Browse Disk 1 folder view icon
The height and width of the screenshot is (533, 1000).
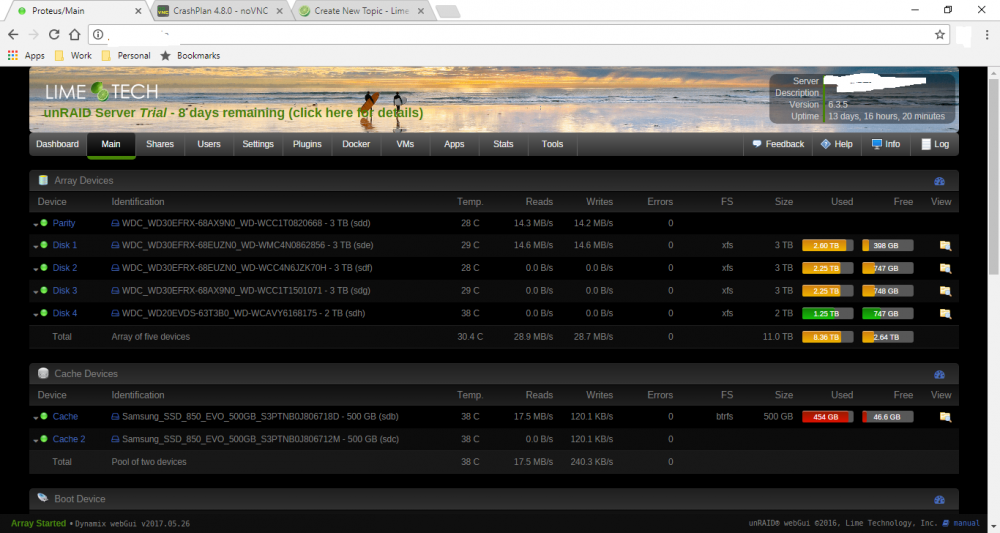[945, 245]
